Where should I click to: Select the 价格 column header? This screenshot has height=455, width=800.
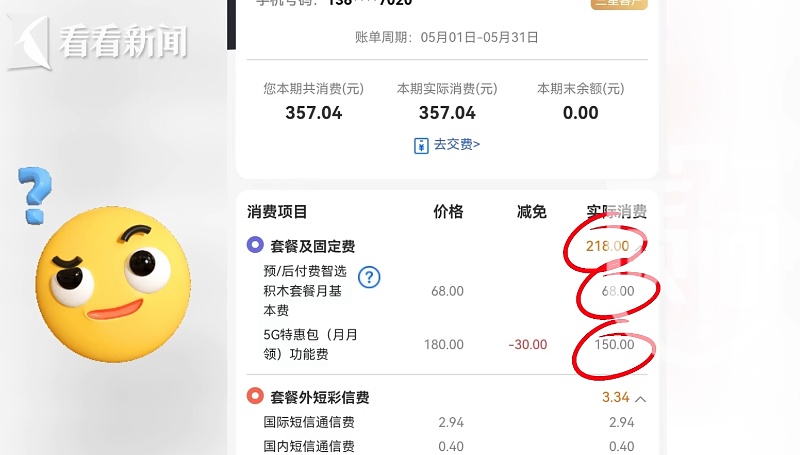448,212
